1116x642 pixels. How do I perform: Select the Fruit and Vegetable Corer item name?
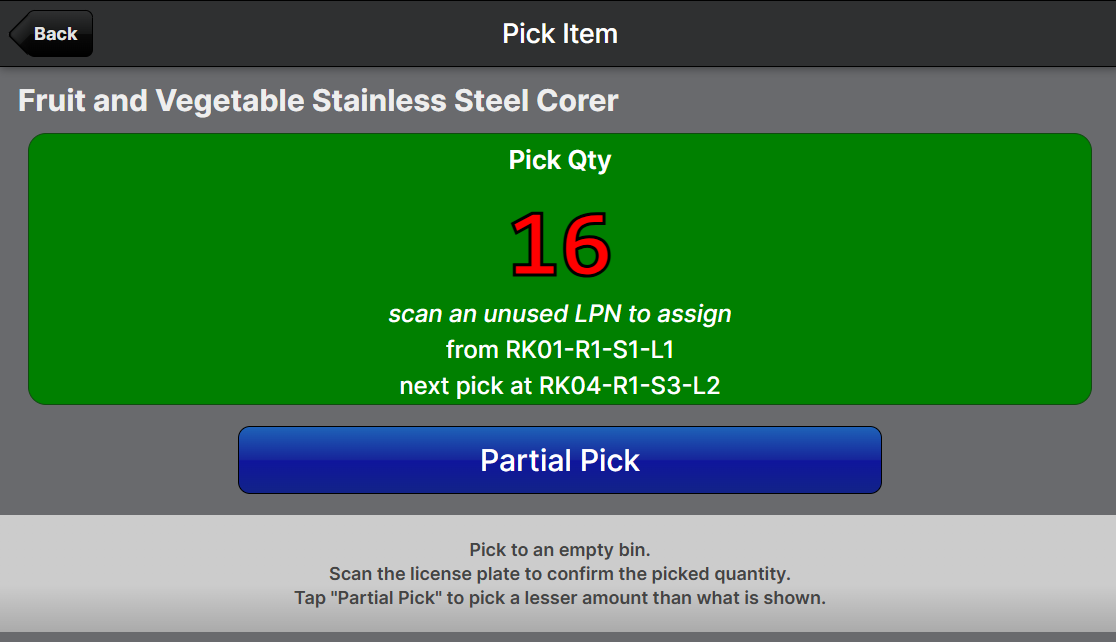(x=318, y=101)
